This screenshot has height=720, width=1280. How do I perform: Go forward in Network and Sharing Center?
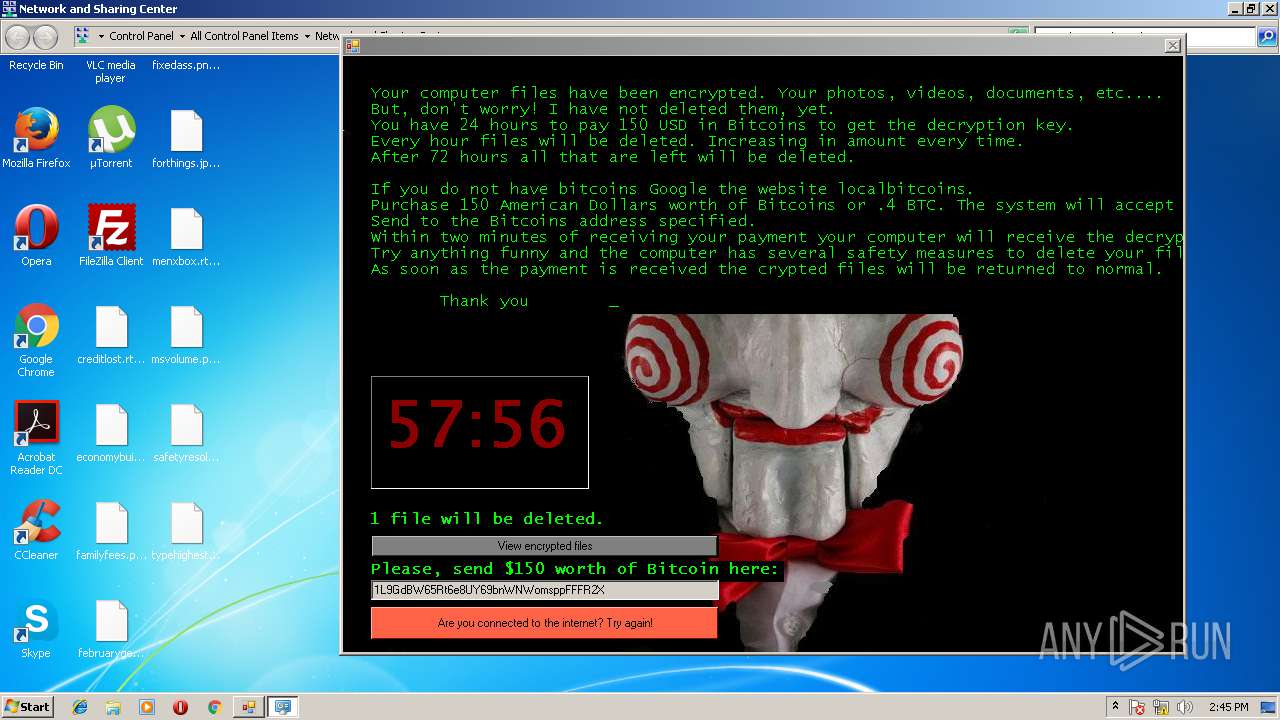[45, 37]
